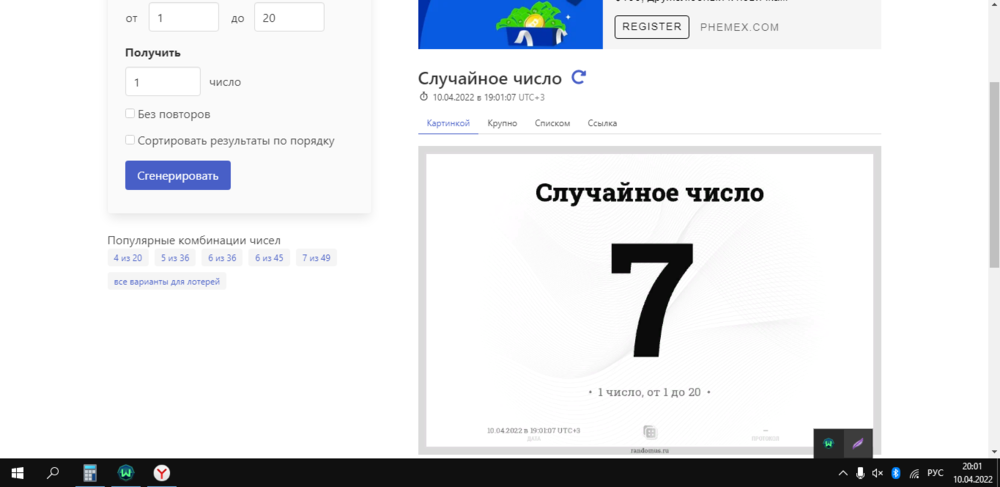
Task: Click the text '10.04.2022 в 19:01:07 UTC+3' under heading
Action: click(489, 98)
